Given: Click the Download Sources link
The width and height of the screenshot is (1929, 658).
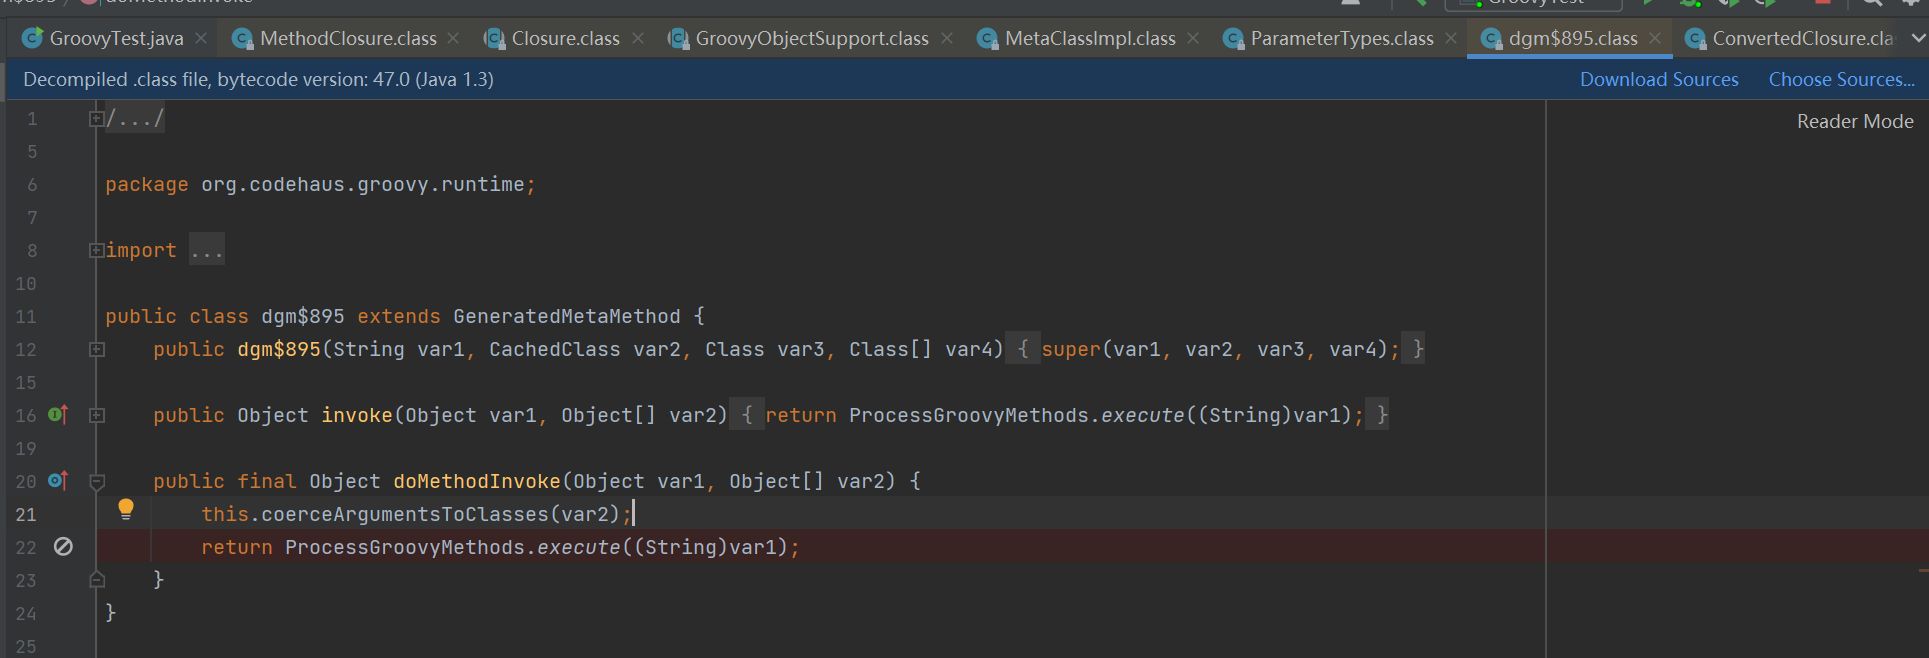Looking at the screenshot, I should [x=1659, y=79].
